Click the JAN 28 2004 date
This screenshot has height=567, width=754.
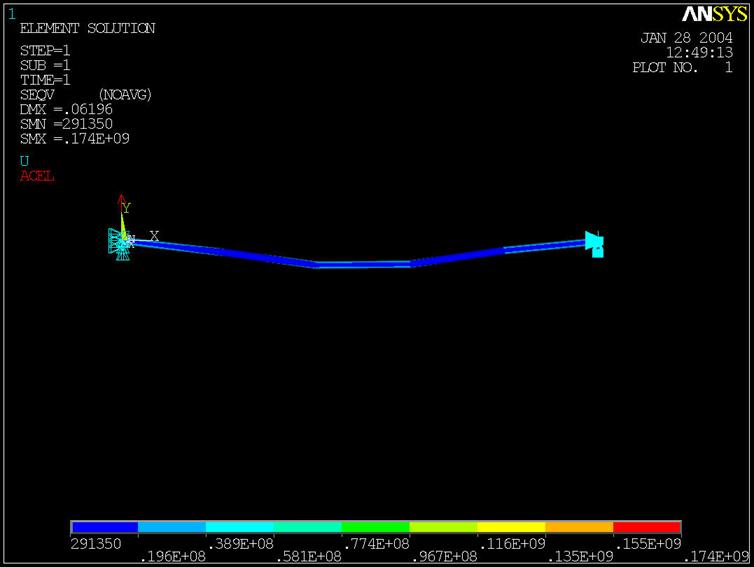(x=687, y=38)
